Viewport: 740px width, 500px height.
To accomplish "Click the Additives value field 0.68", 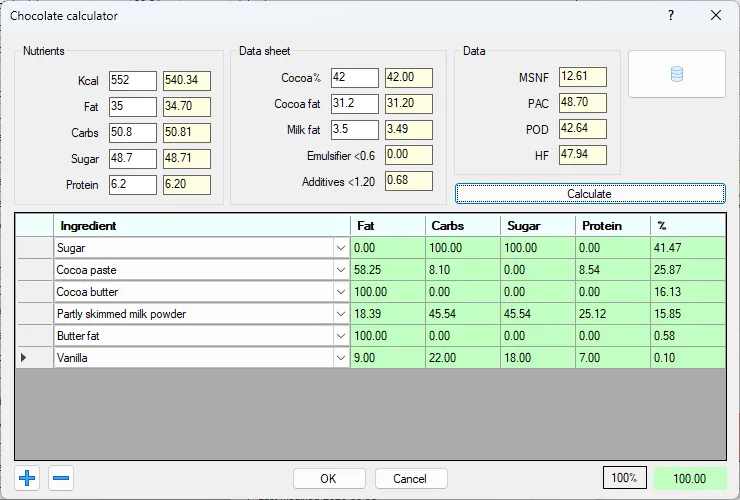I will coord(409,181).
